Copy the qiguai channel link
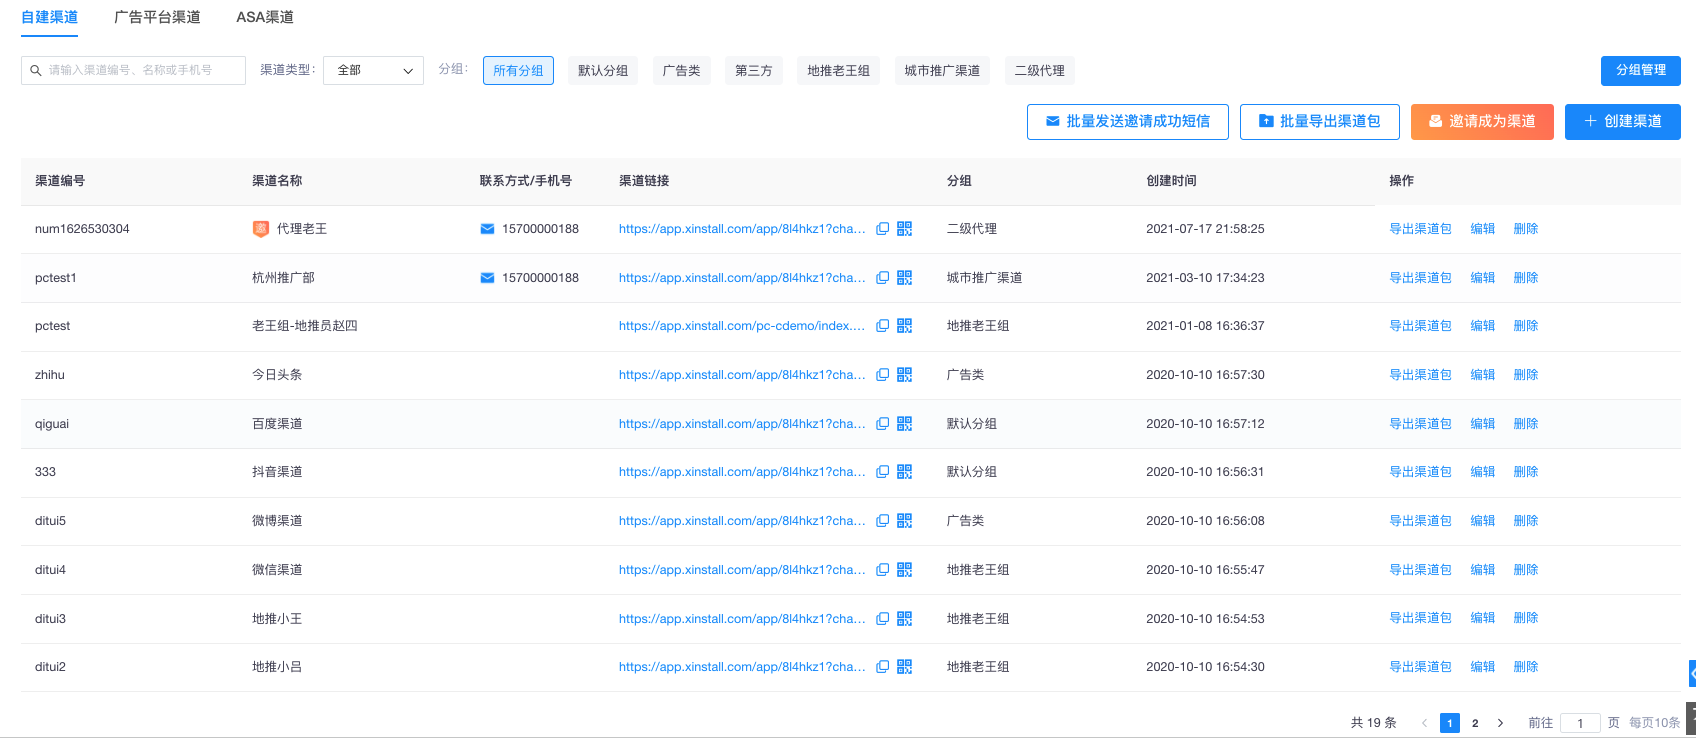The height and width of the screenshot is (739, 1696). click(x=883, y=424)
